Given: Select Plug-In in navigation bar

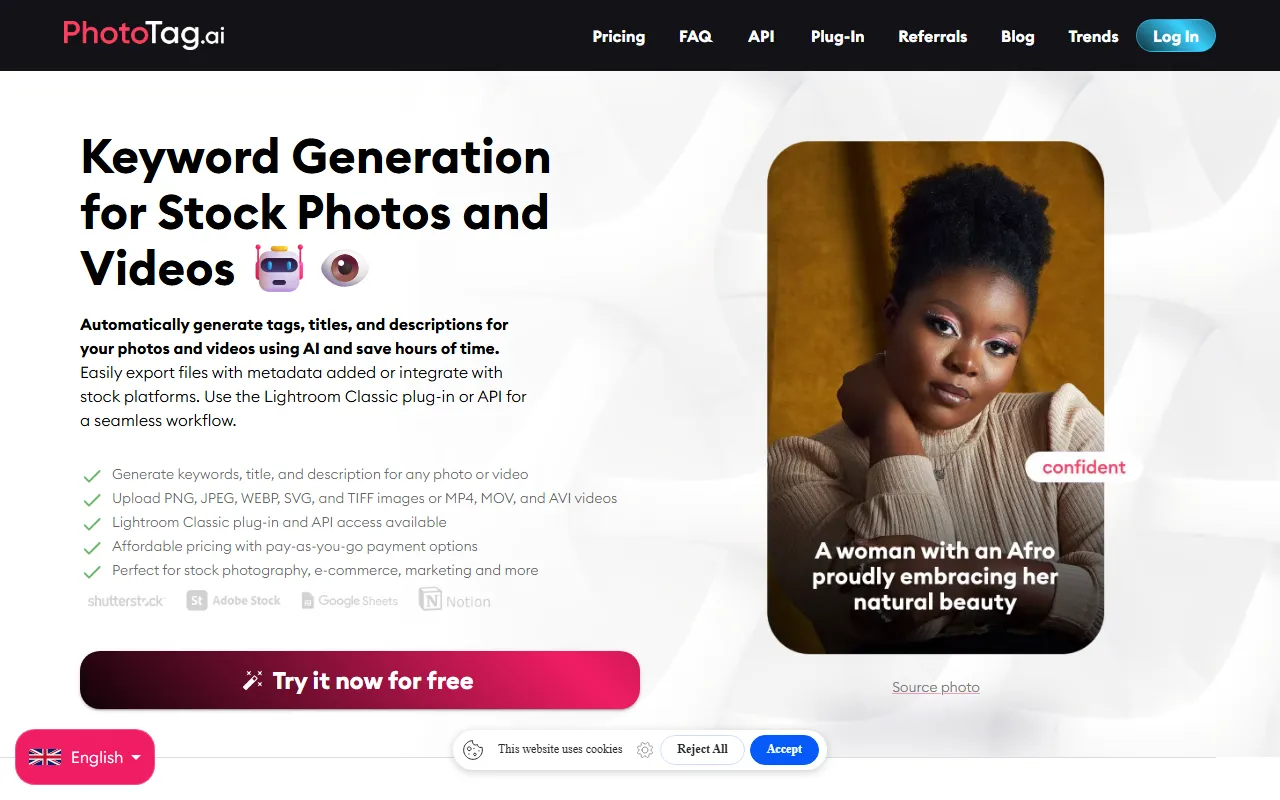Looking at the screenshot, I should 838,36.
